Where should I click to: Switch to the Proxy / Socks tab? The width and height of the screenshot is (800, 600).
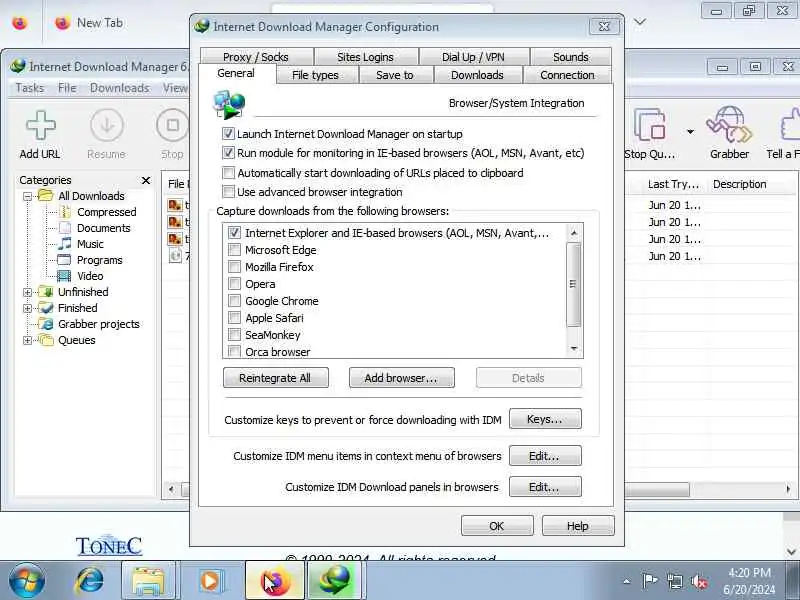(256, 57)
